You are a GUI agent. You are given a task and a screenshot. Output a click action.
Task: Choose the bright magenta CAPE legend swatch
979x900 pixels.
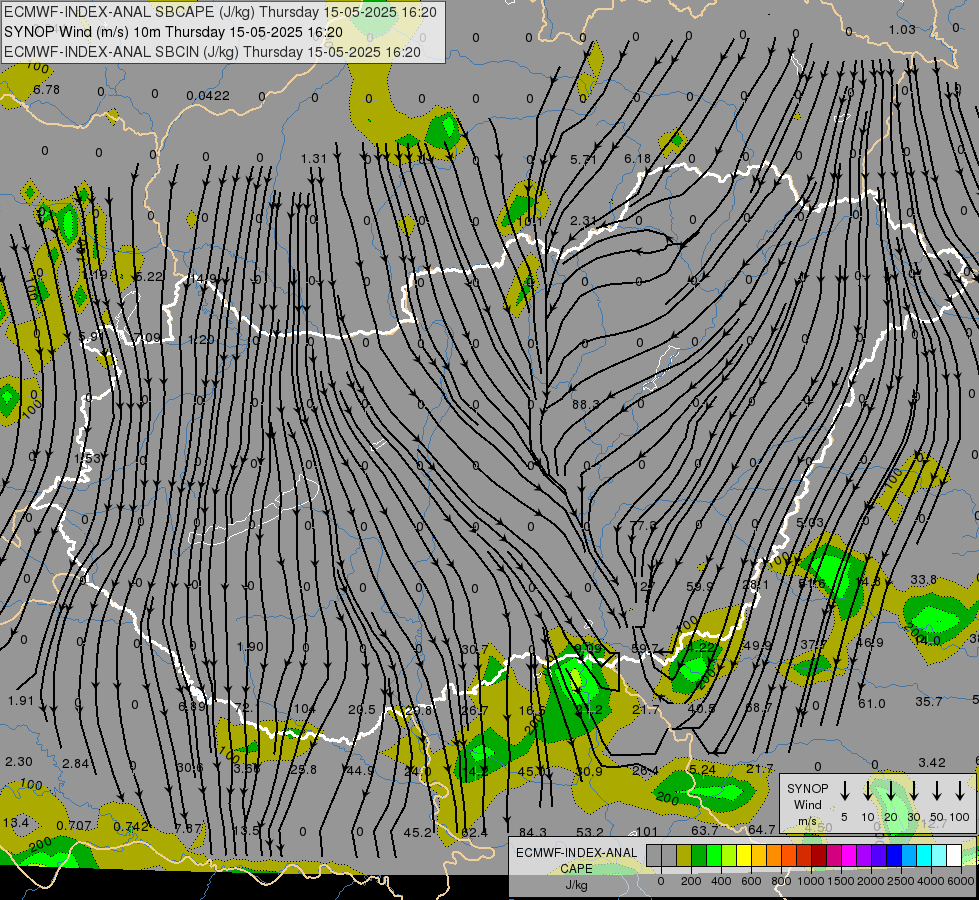[849, 855]
